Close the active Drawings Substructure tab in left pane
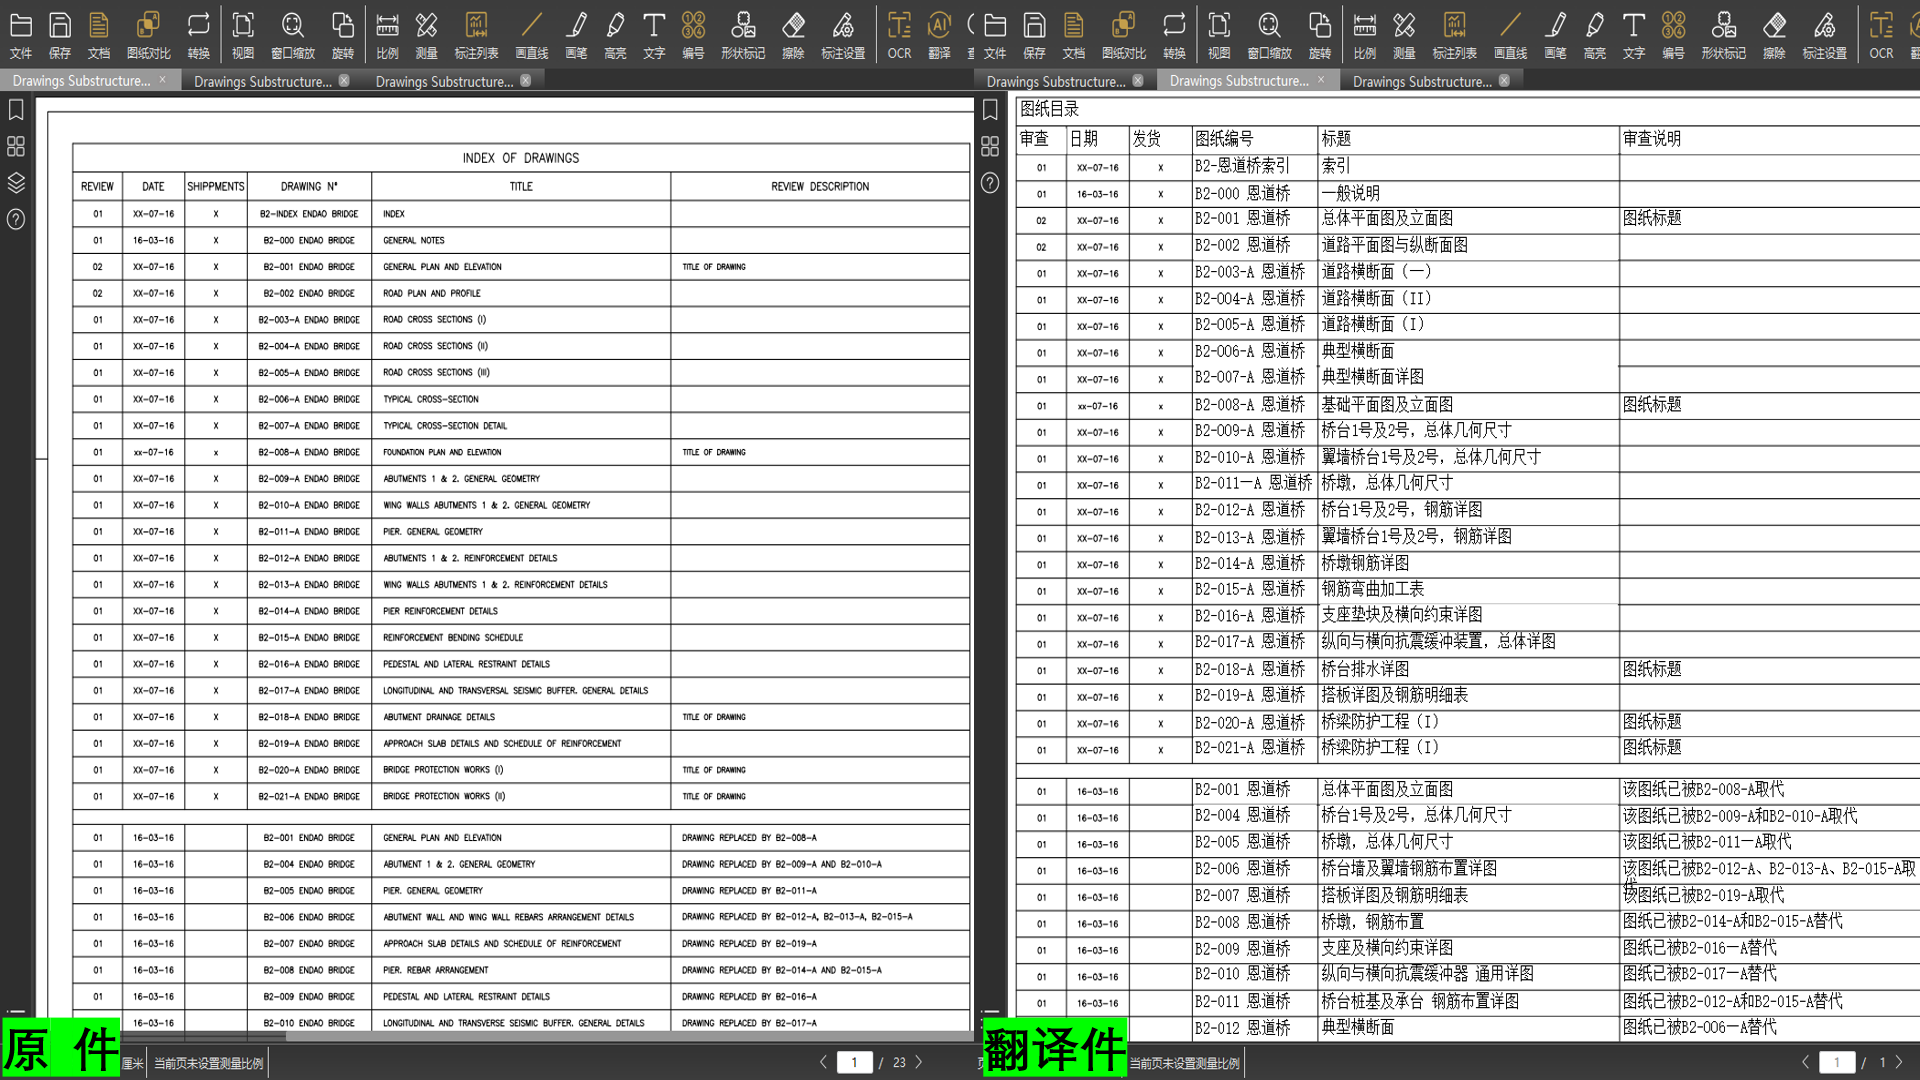 (162, 80)
